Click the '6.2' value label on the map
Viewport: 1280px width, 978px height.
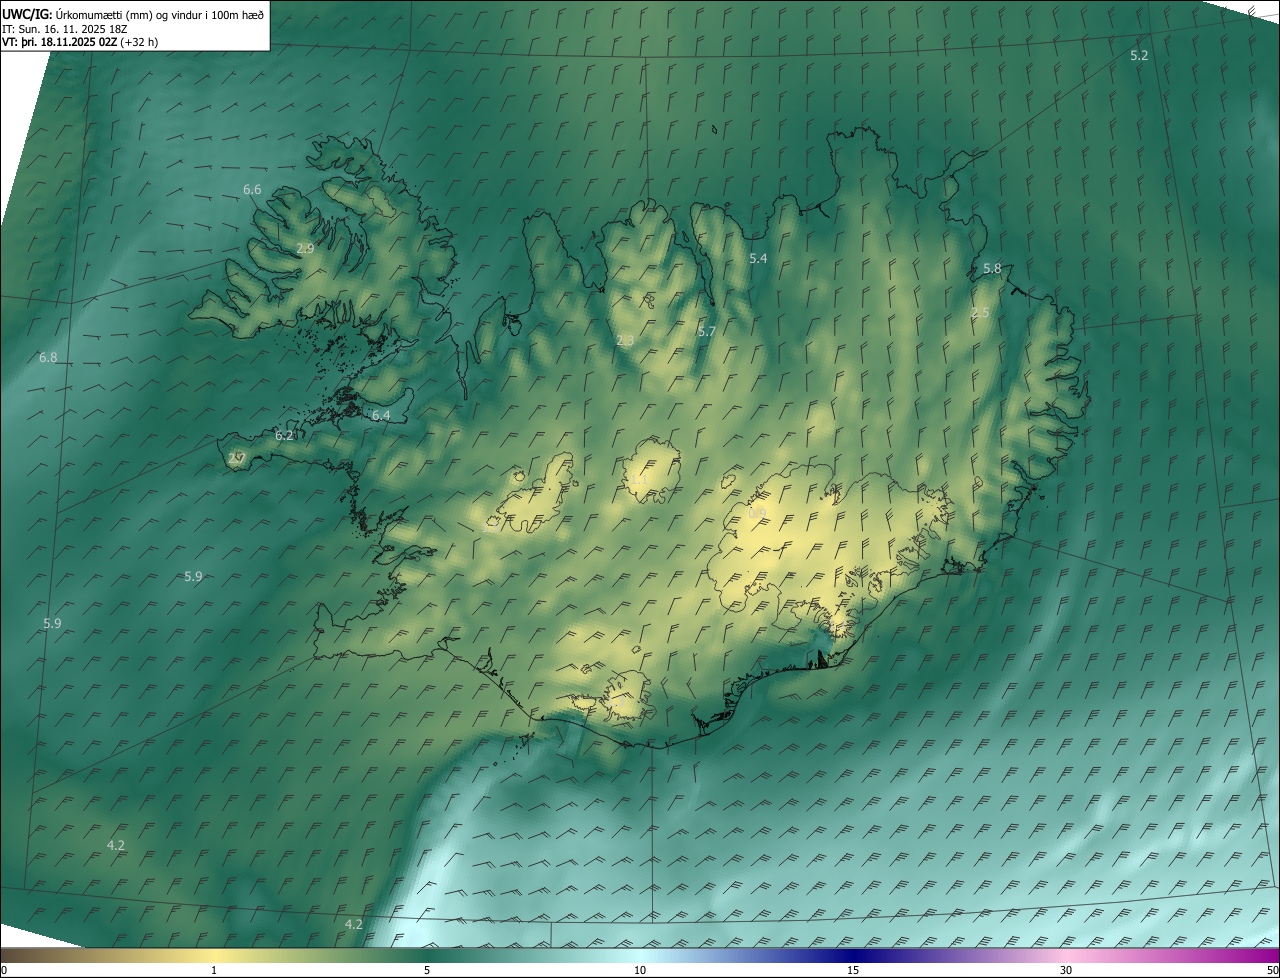click(284, 435)
